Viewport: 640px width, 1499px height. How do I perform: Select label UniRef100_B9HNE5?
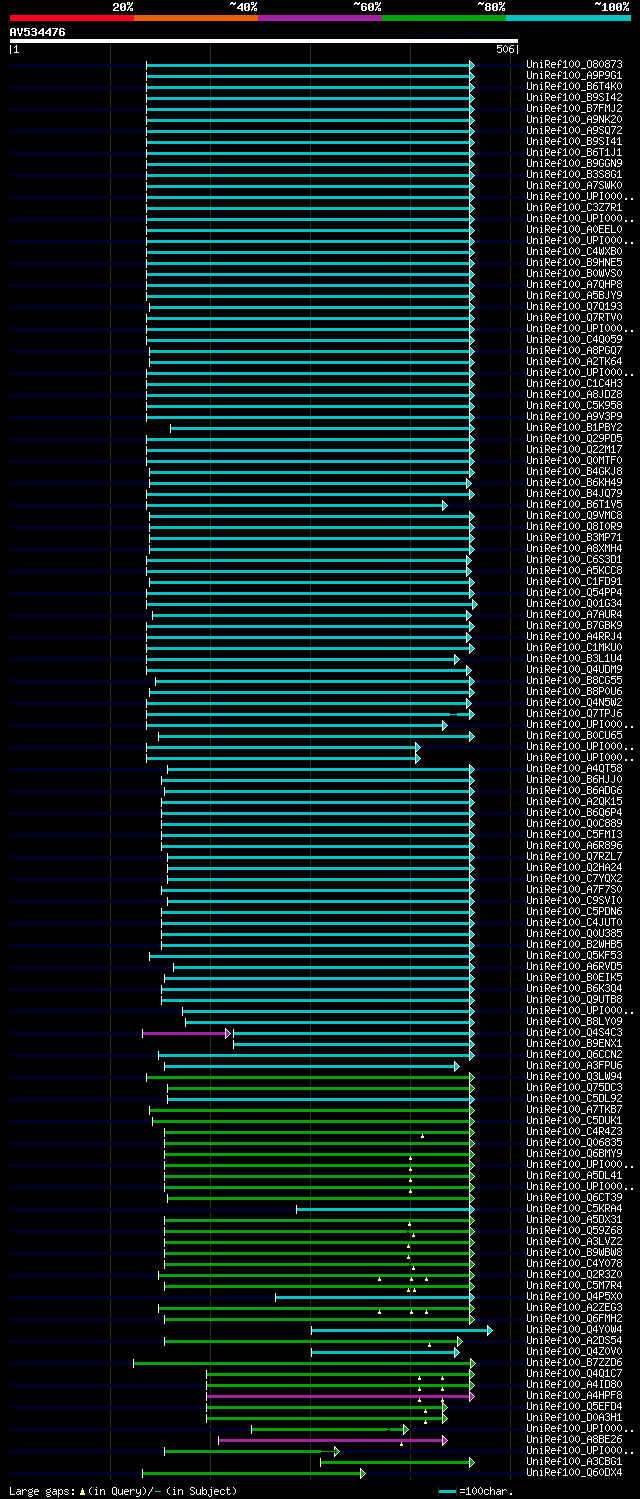tap(574, 263)
